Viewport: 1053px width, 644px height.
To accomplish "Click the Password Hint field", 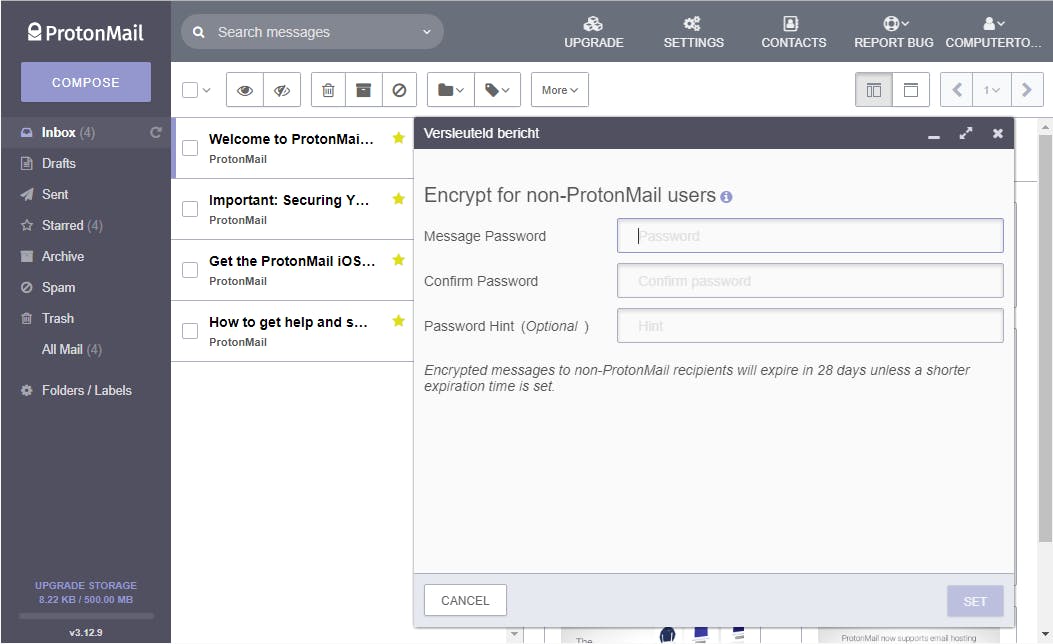I will [810, 326].
